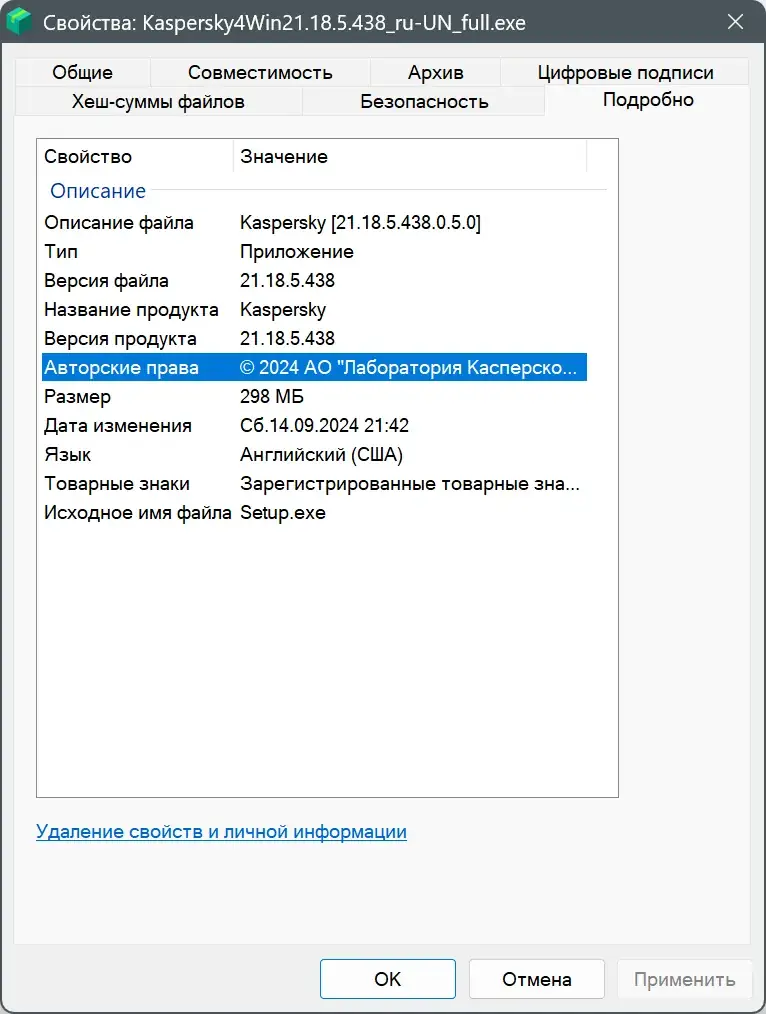Confirm with the OK button
The height and width of the screenshot is (1014, 766).
coord(388,979)
